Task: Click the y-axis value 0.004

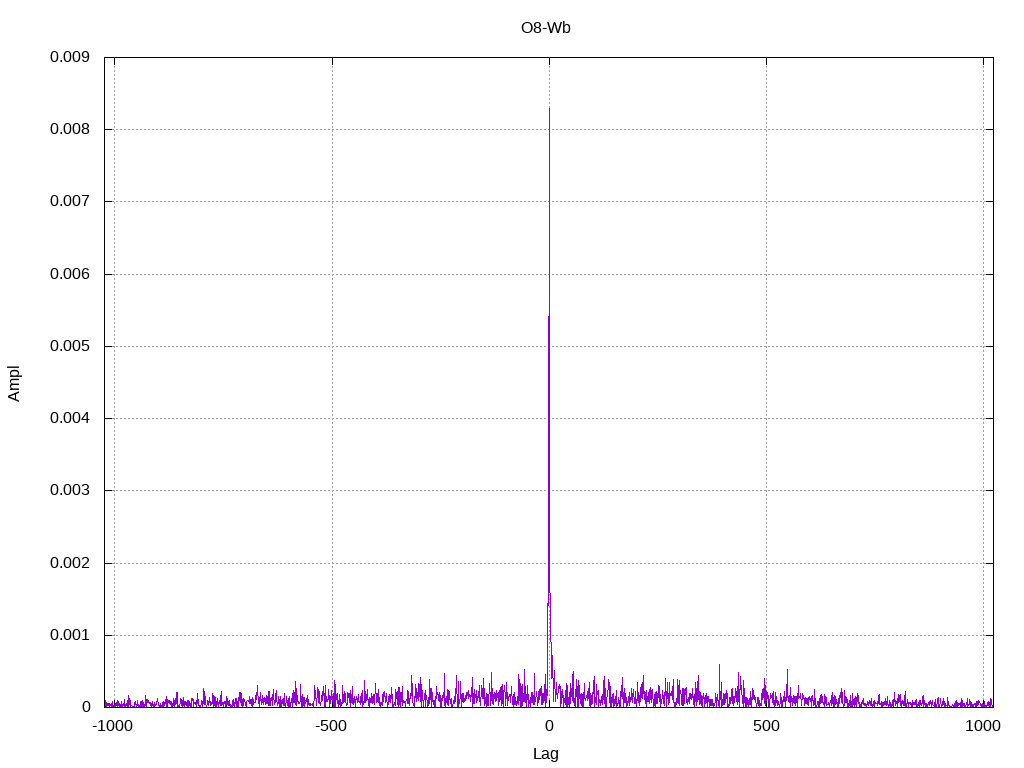Action: (x=70, y=417)
